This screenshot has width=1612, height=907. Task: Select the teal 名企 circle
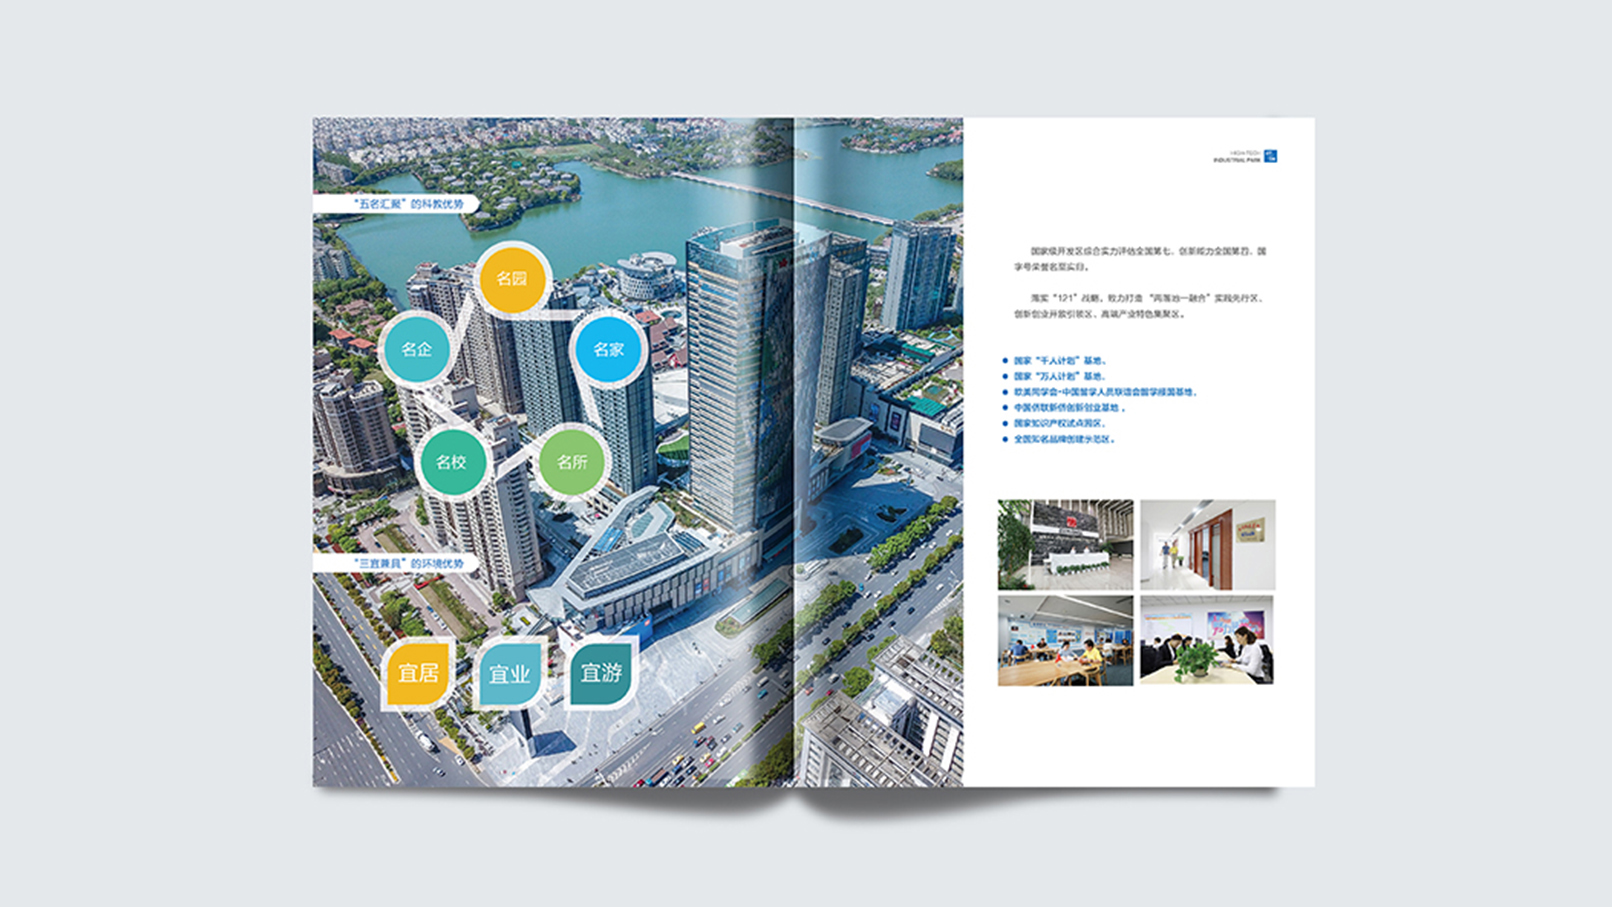pyautogui.click(x=416, y=349)
